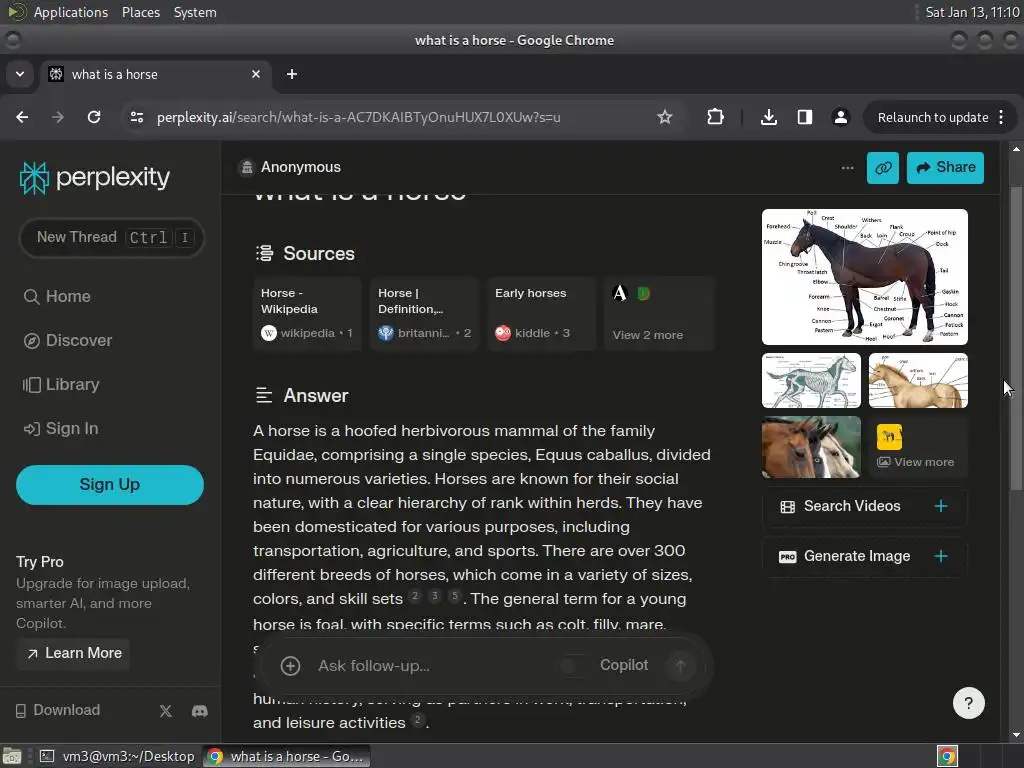Click citation number 2 after skill sets

[x=415, y=596]
